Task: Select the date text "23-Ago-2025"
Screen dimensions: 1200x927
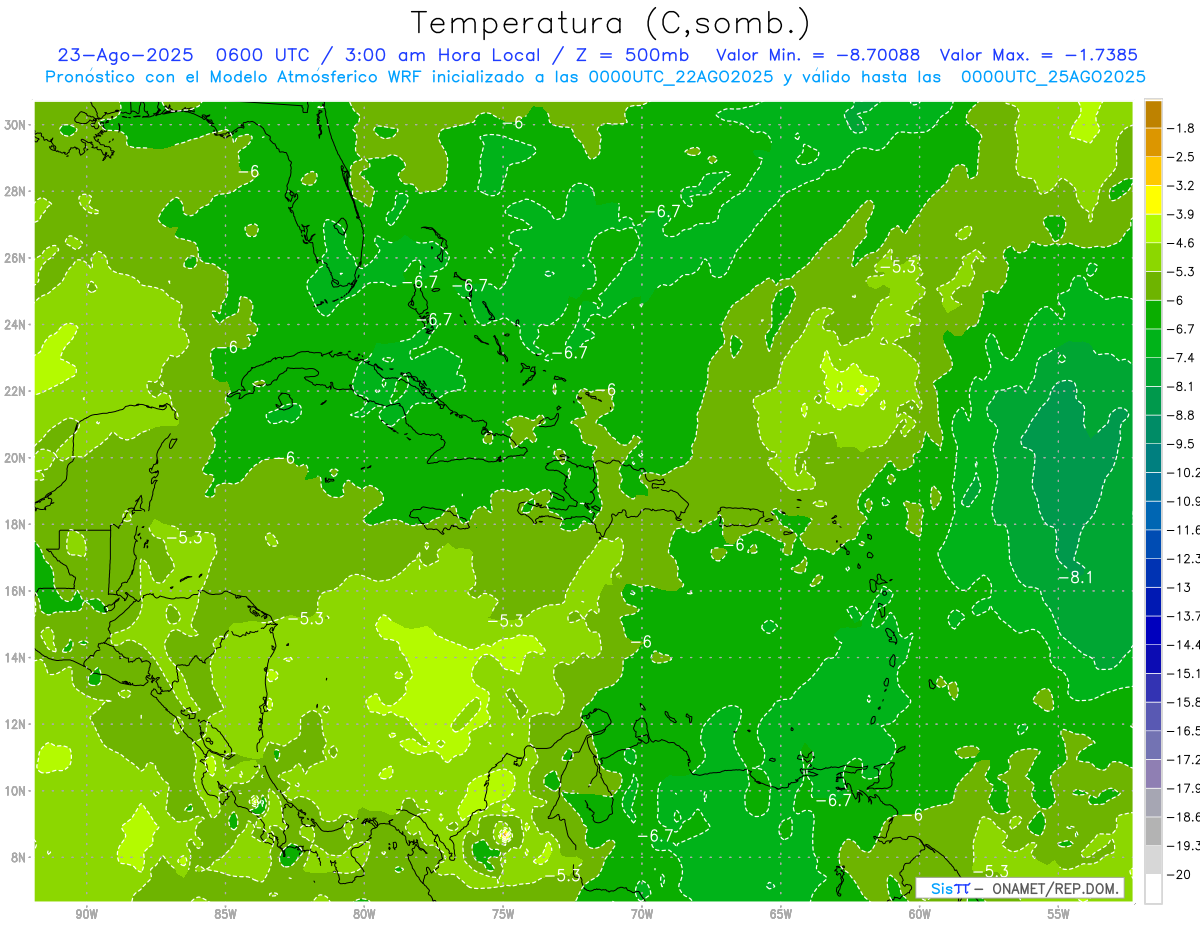Action: point(124,55)
